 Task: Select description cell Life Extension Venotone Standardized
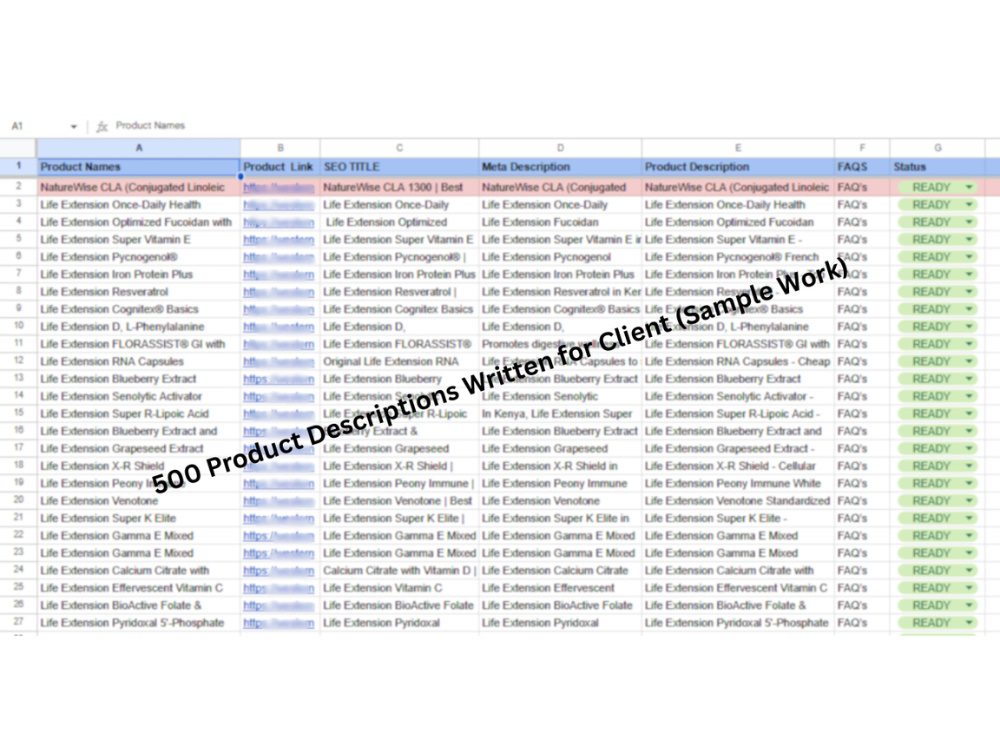click(x=738, y=501)
